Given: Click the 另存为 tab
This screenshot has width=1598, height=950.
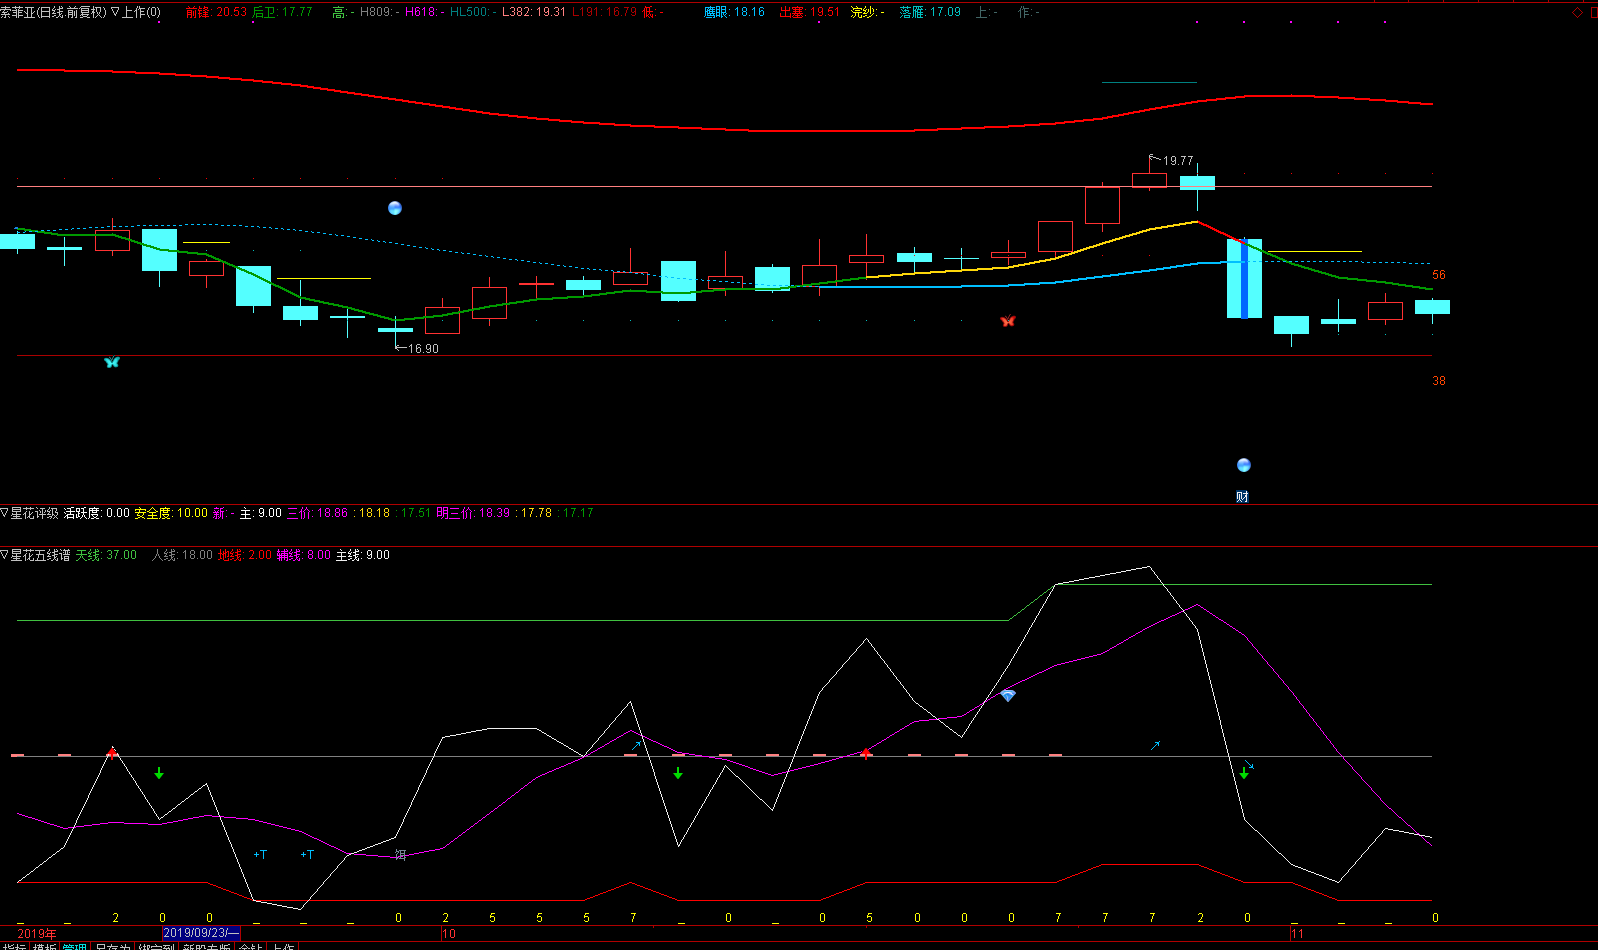Looking at the screenshot, I should (x=113, y=946).
